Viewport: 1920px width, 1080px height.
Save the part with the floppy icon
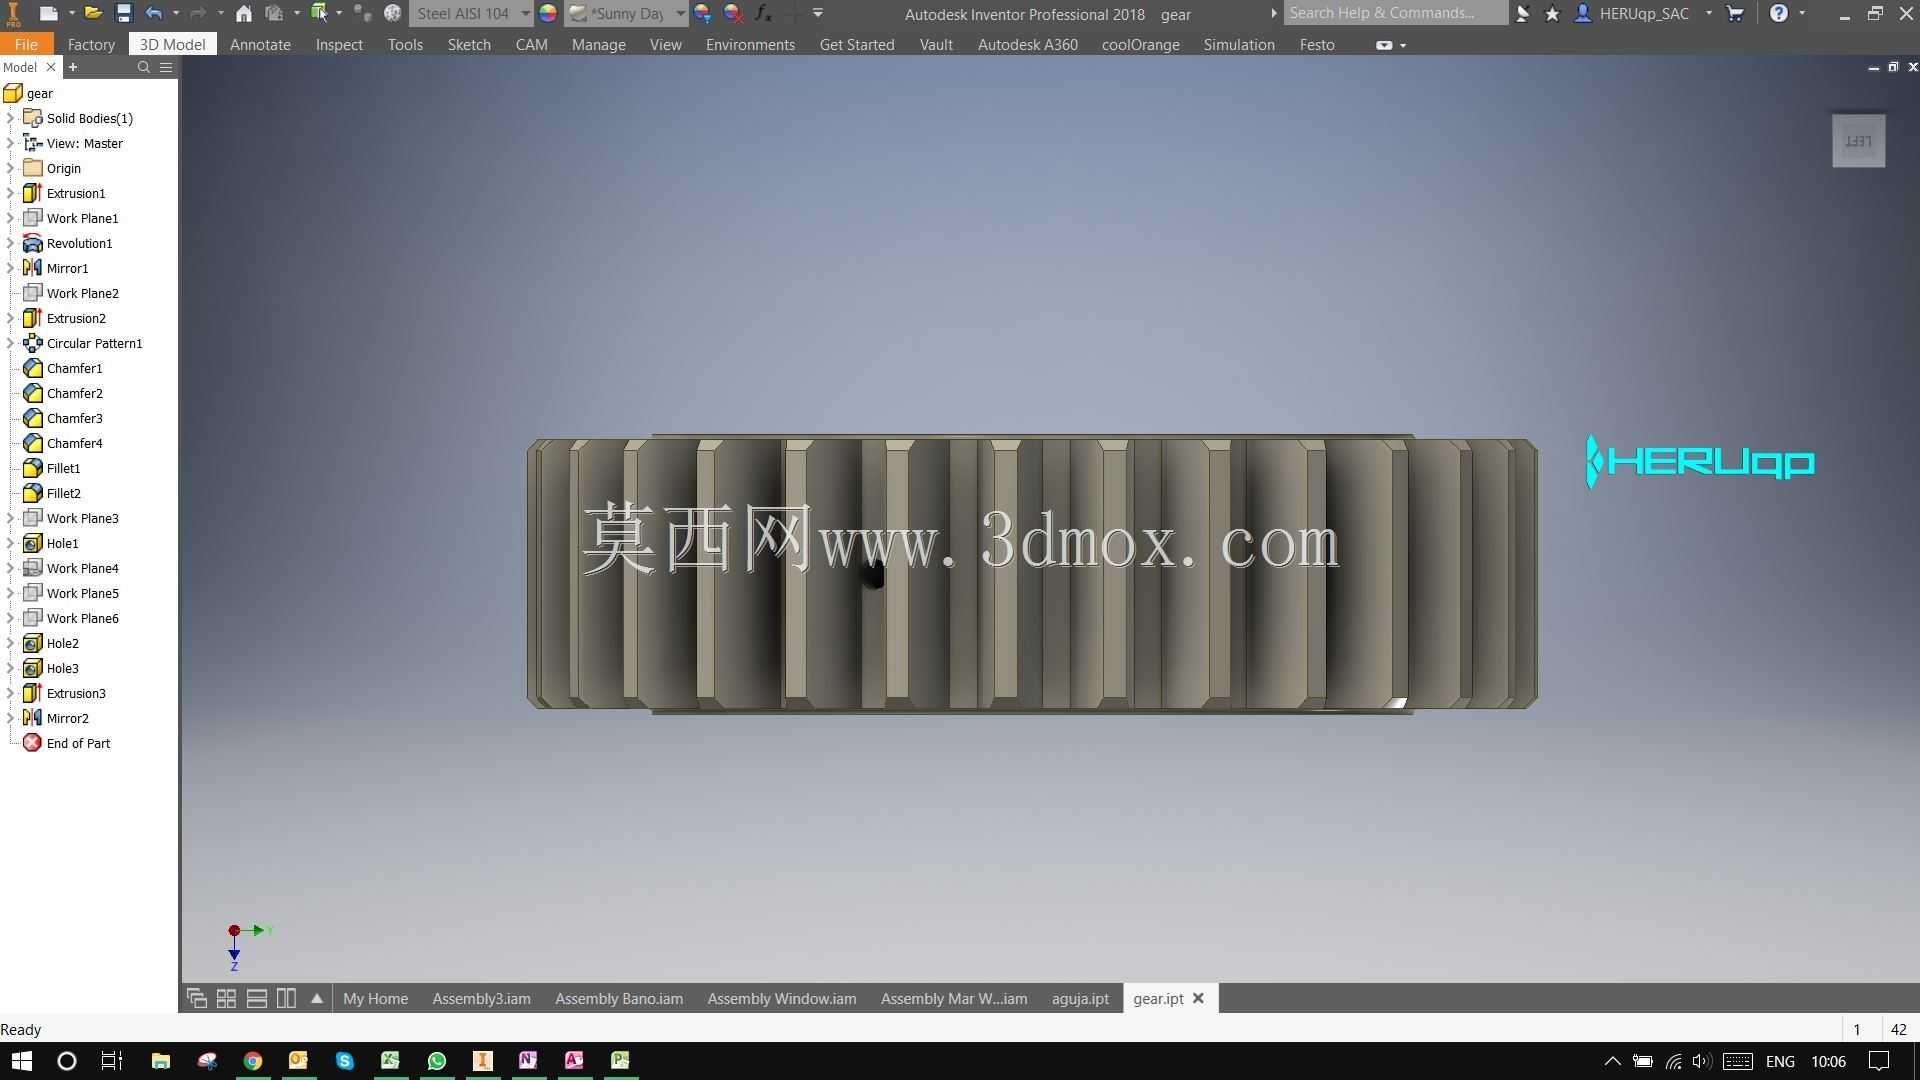[123, 13]
